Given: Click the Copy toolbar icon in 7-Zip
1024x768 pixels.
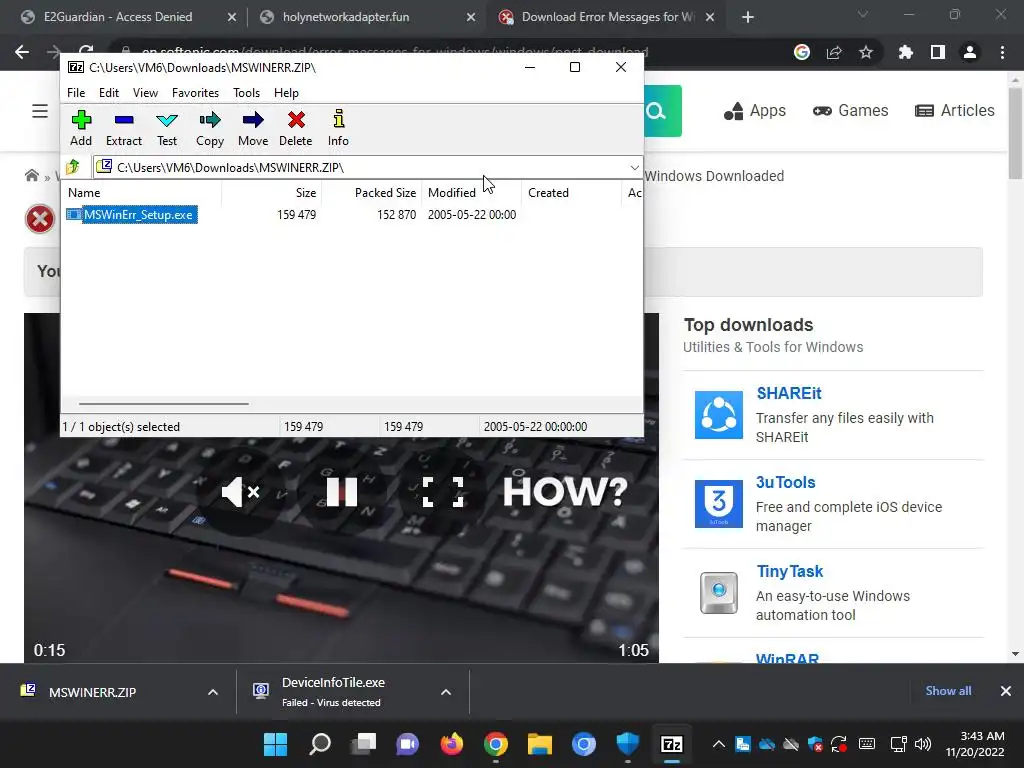Looking at the screenshot, I should point(210,128).
